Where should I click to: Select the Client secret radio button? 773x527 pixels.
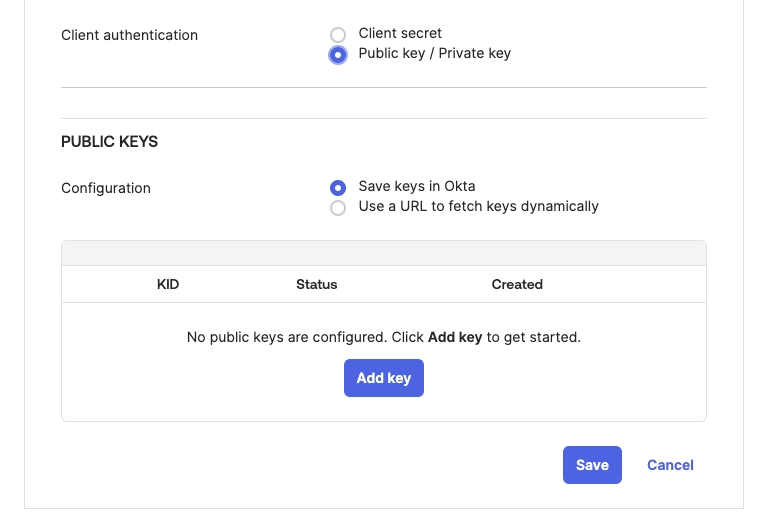pos(338,35)
